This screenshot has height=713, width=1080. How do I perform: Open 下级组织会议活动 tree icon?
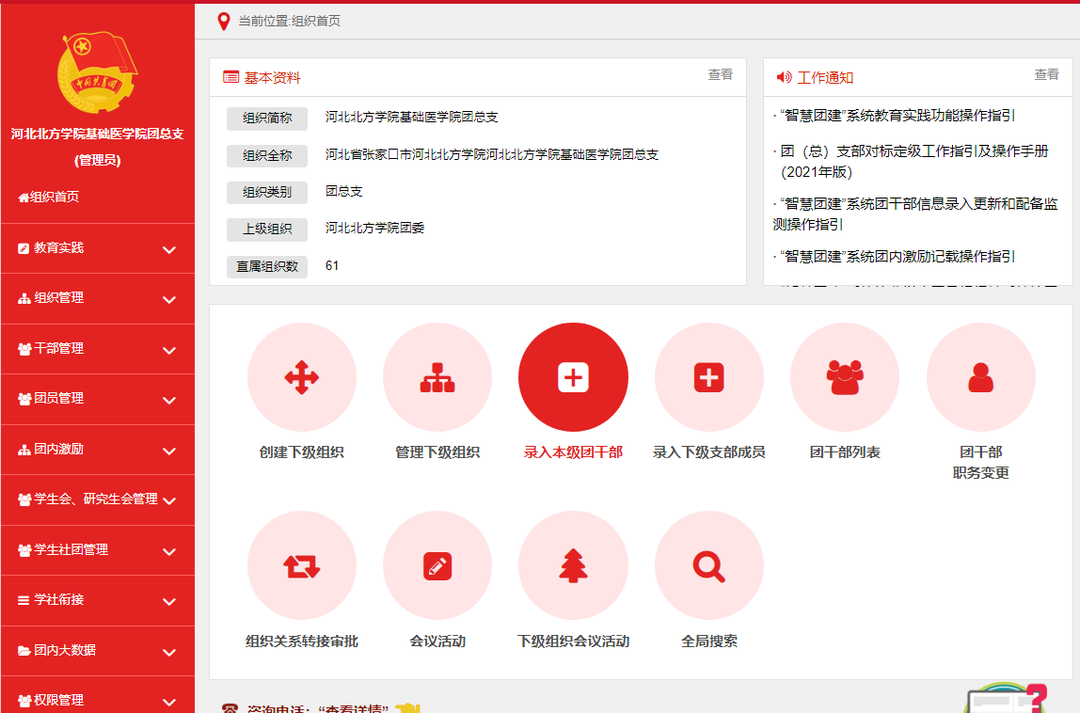pos(573,566)
